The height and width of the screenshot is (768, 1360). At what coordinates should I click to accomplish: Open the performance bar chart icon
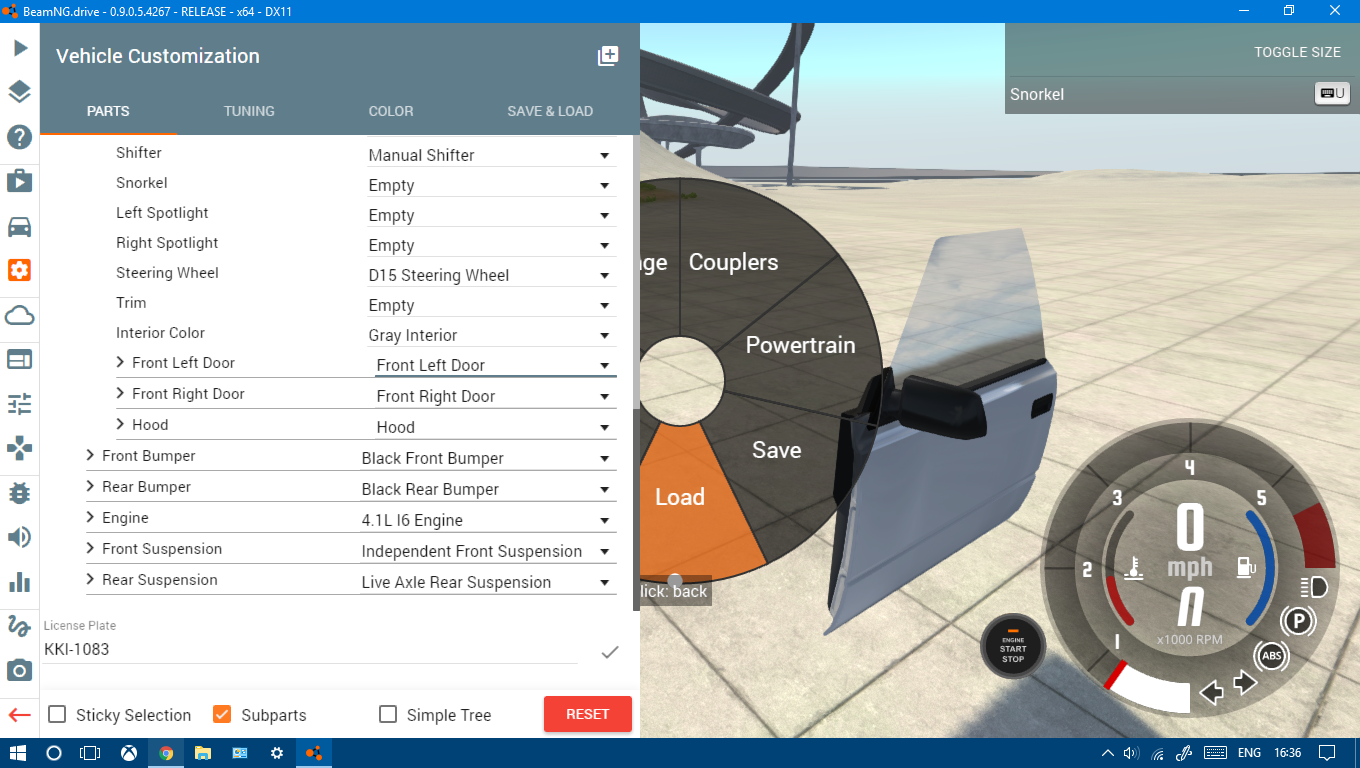(x=20, y=582)
